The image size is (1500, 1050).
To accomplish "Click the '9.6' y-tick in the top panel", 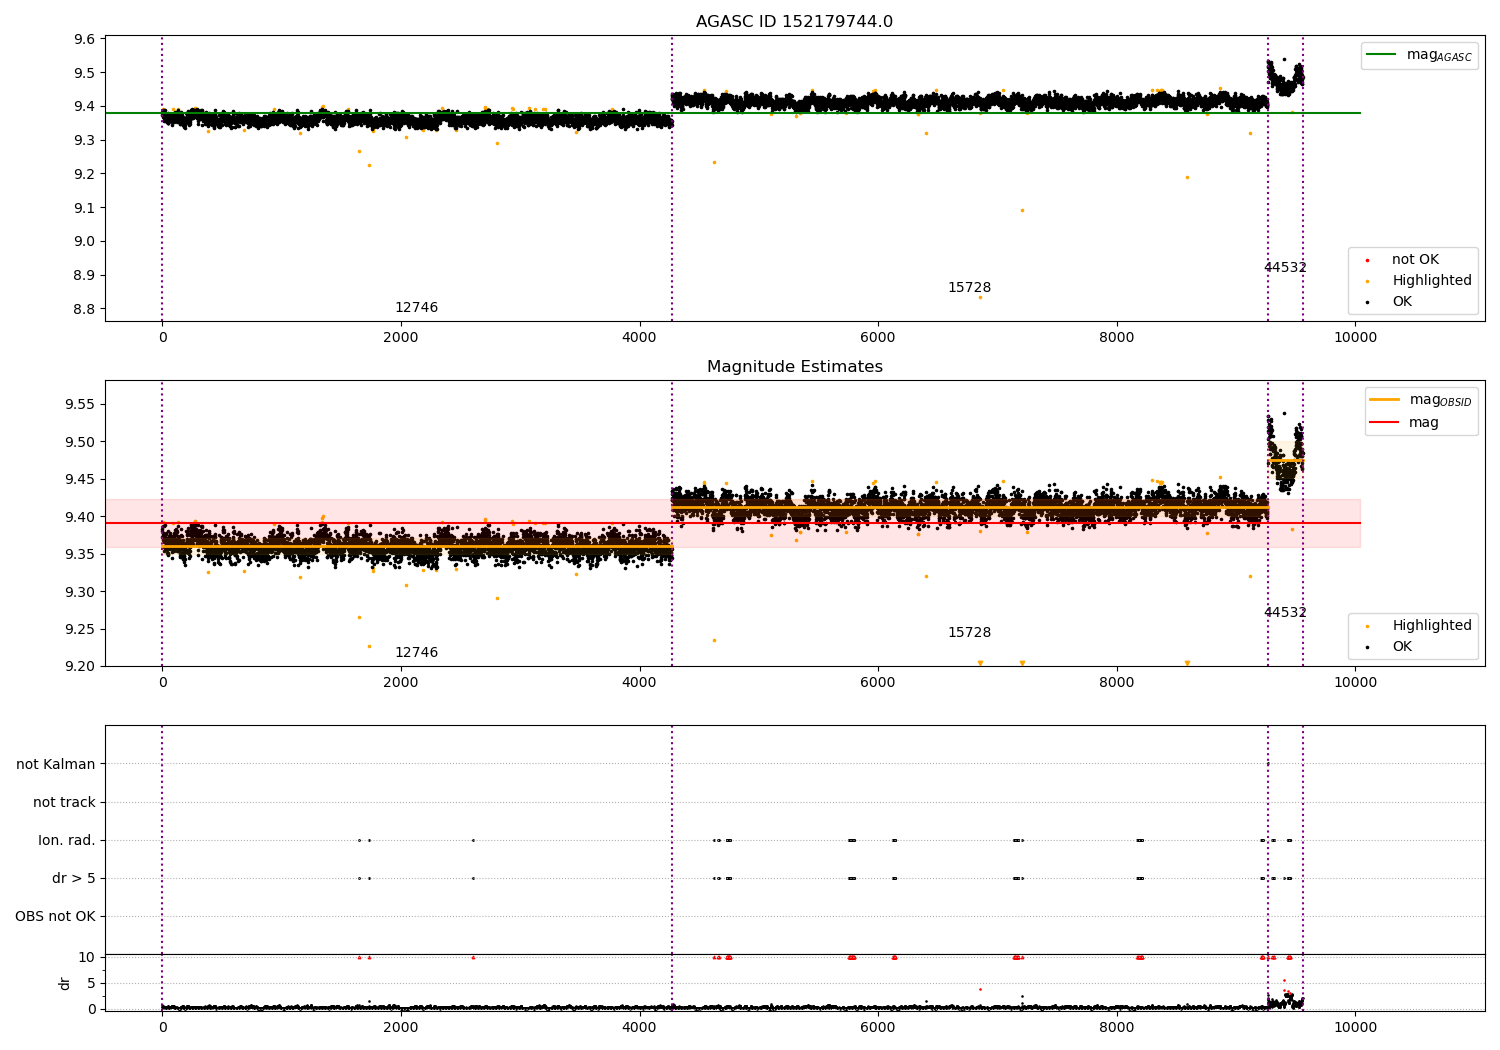I will coord(85,39).
